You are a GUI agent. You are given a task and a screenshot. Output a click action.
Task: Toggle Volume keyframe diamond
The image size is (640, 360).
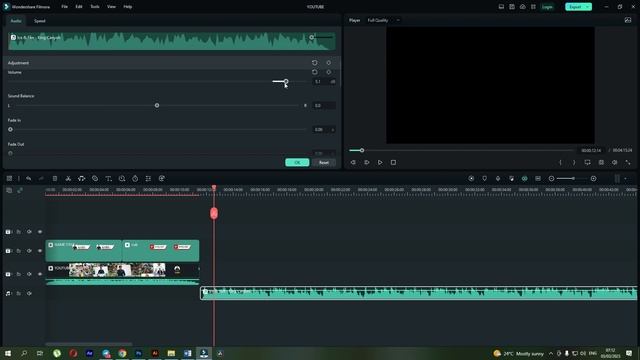point(329,72)
